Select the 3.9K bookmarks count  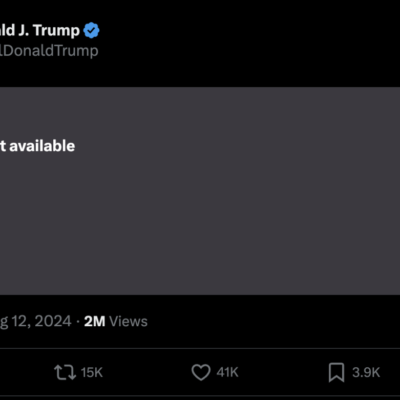tap(366, 372)
